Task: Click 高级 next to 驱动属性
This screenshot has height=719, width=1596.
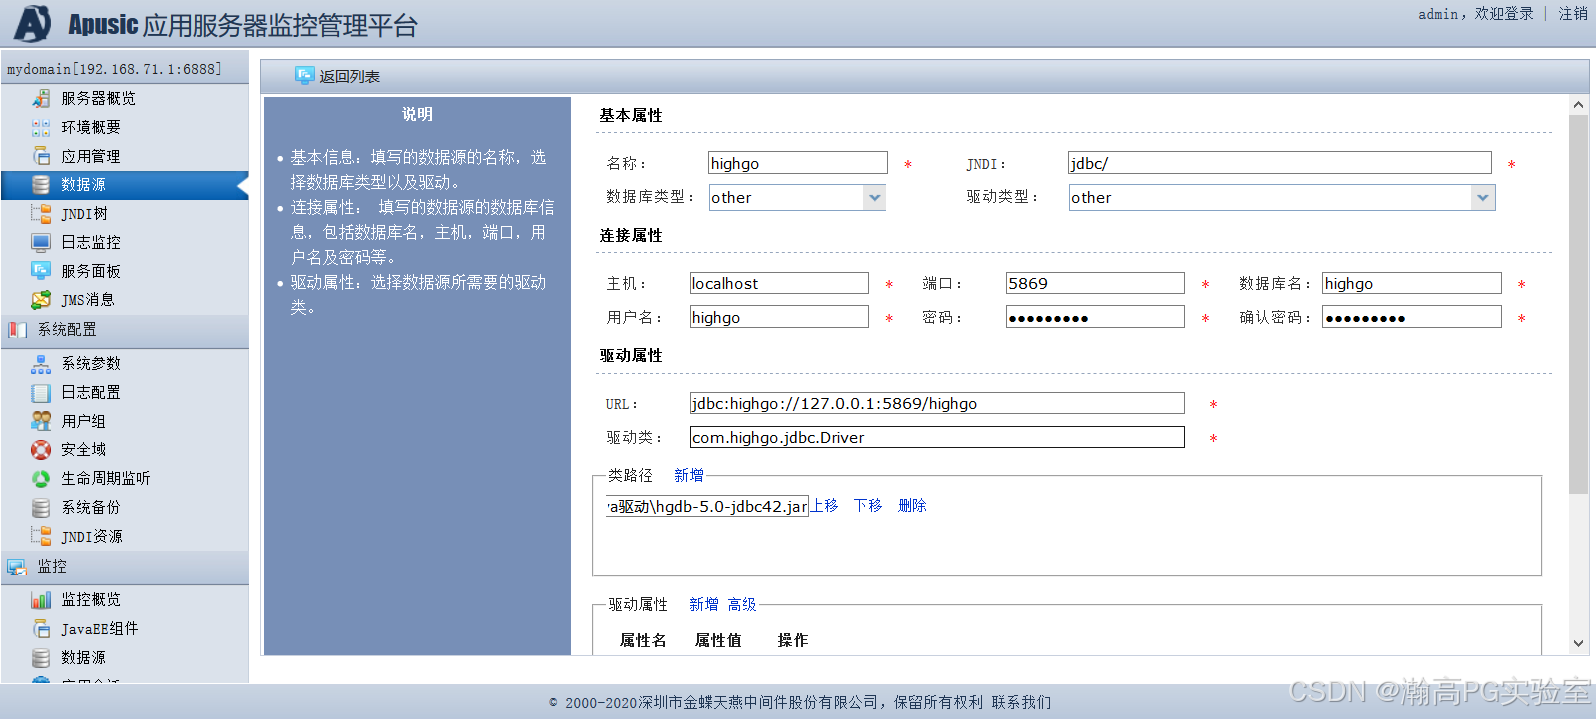Action: tap(742, 604)
